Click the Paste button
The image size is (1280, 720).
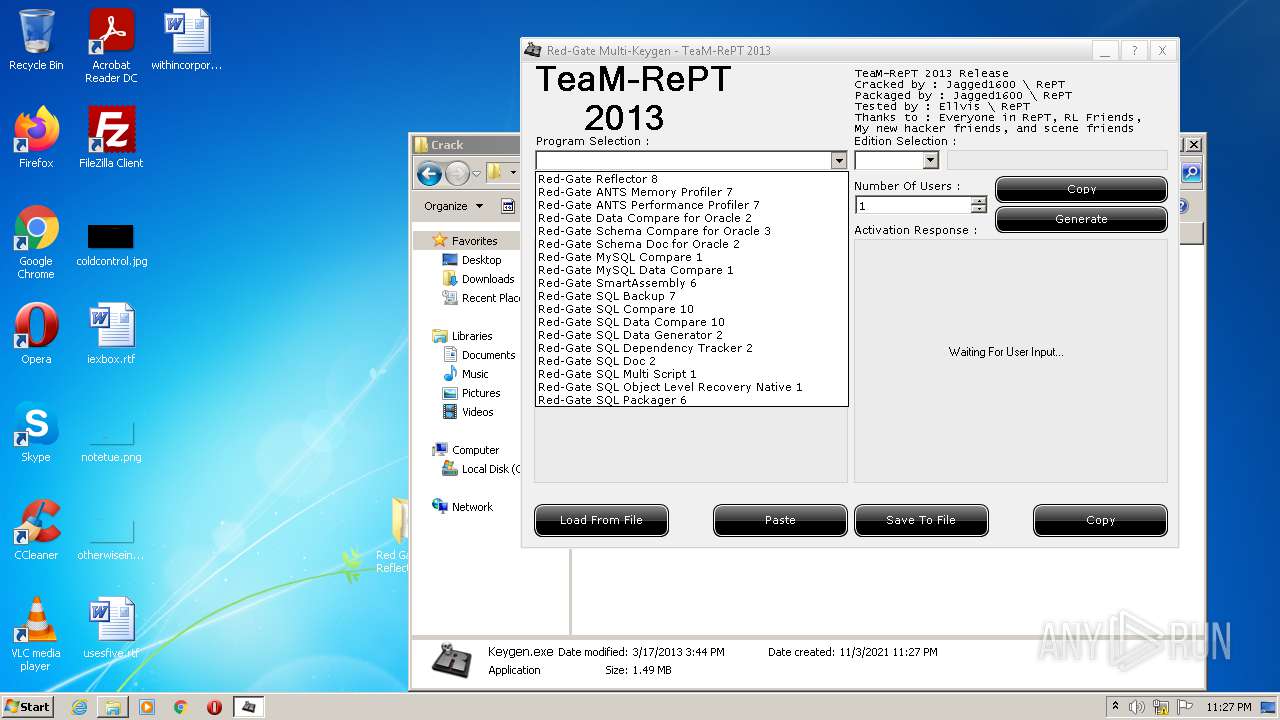tap(780, 520)
